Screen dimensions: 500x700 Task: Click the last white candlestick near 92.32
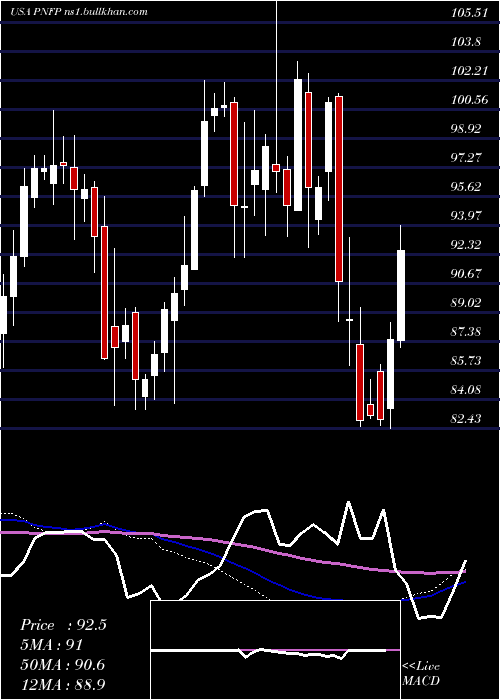pos(401,296)
